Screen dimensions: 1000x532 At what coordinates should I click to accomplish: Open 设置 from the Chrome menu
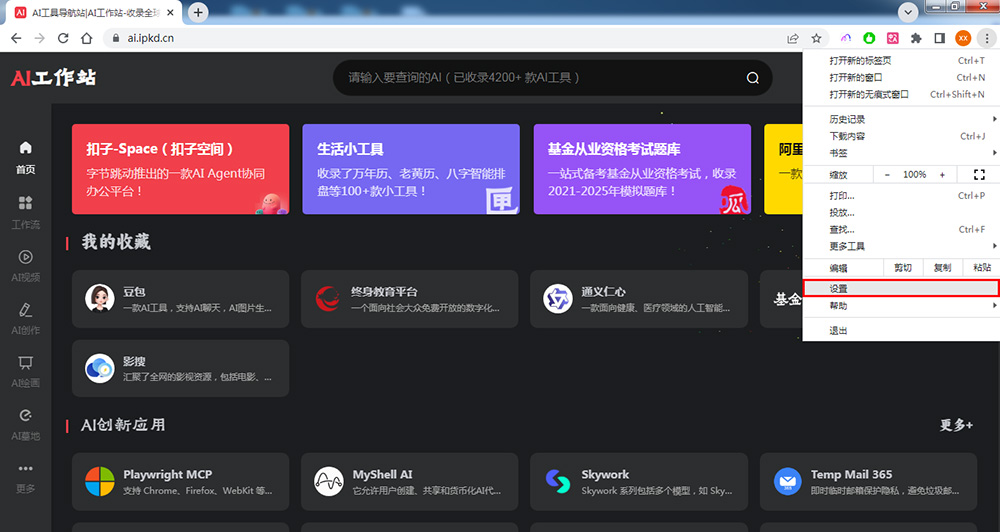(x=901, y=288)
